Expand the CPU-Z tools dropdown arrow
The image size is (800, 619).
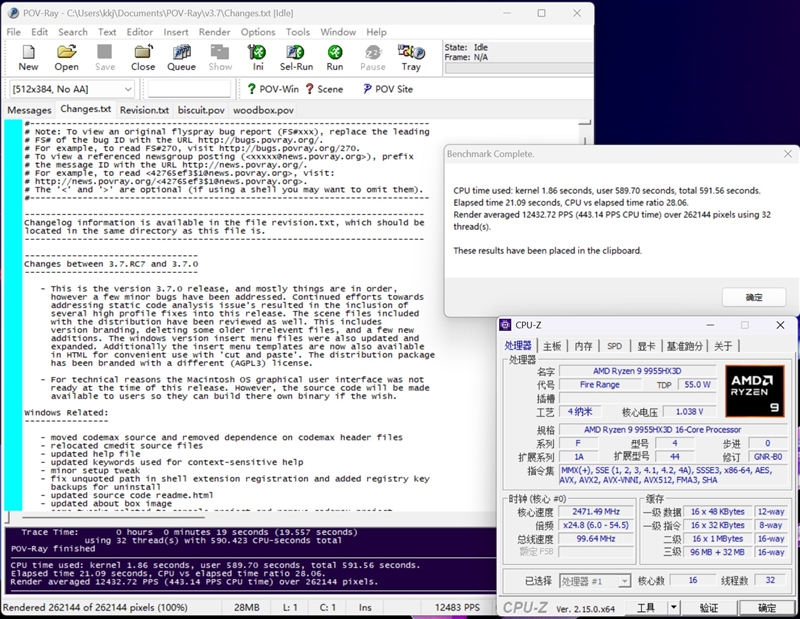click(x=674, y=607)
